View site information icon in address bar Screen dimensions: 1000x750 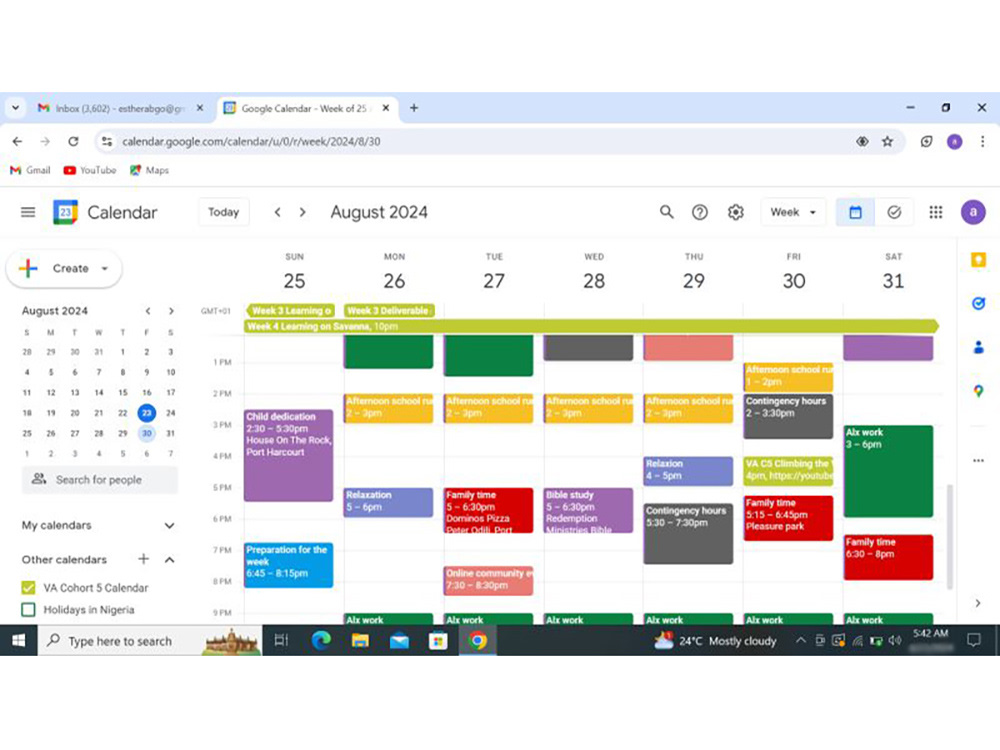point(107,142)
